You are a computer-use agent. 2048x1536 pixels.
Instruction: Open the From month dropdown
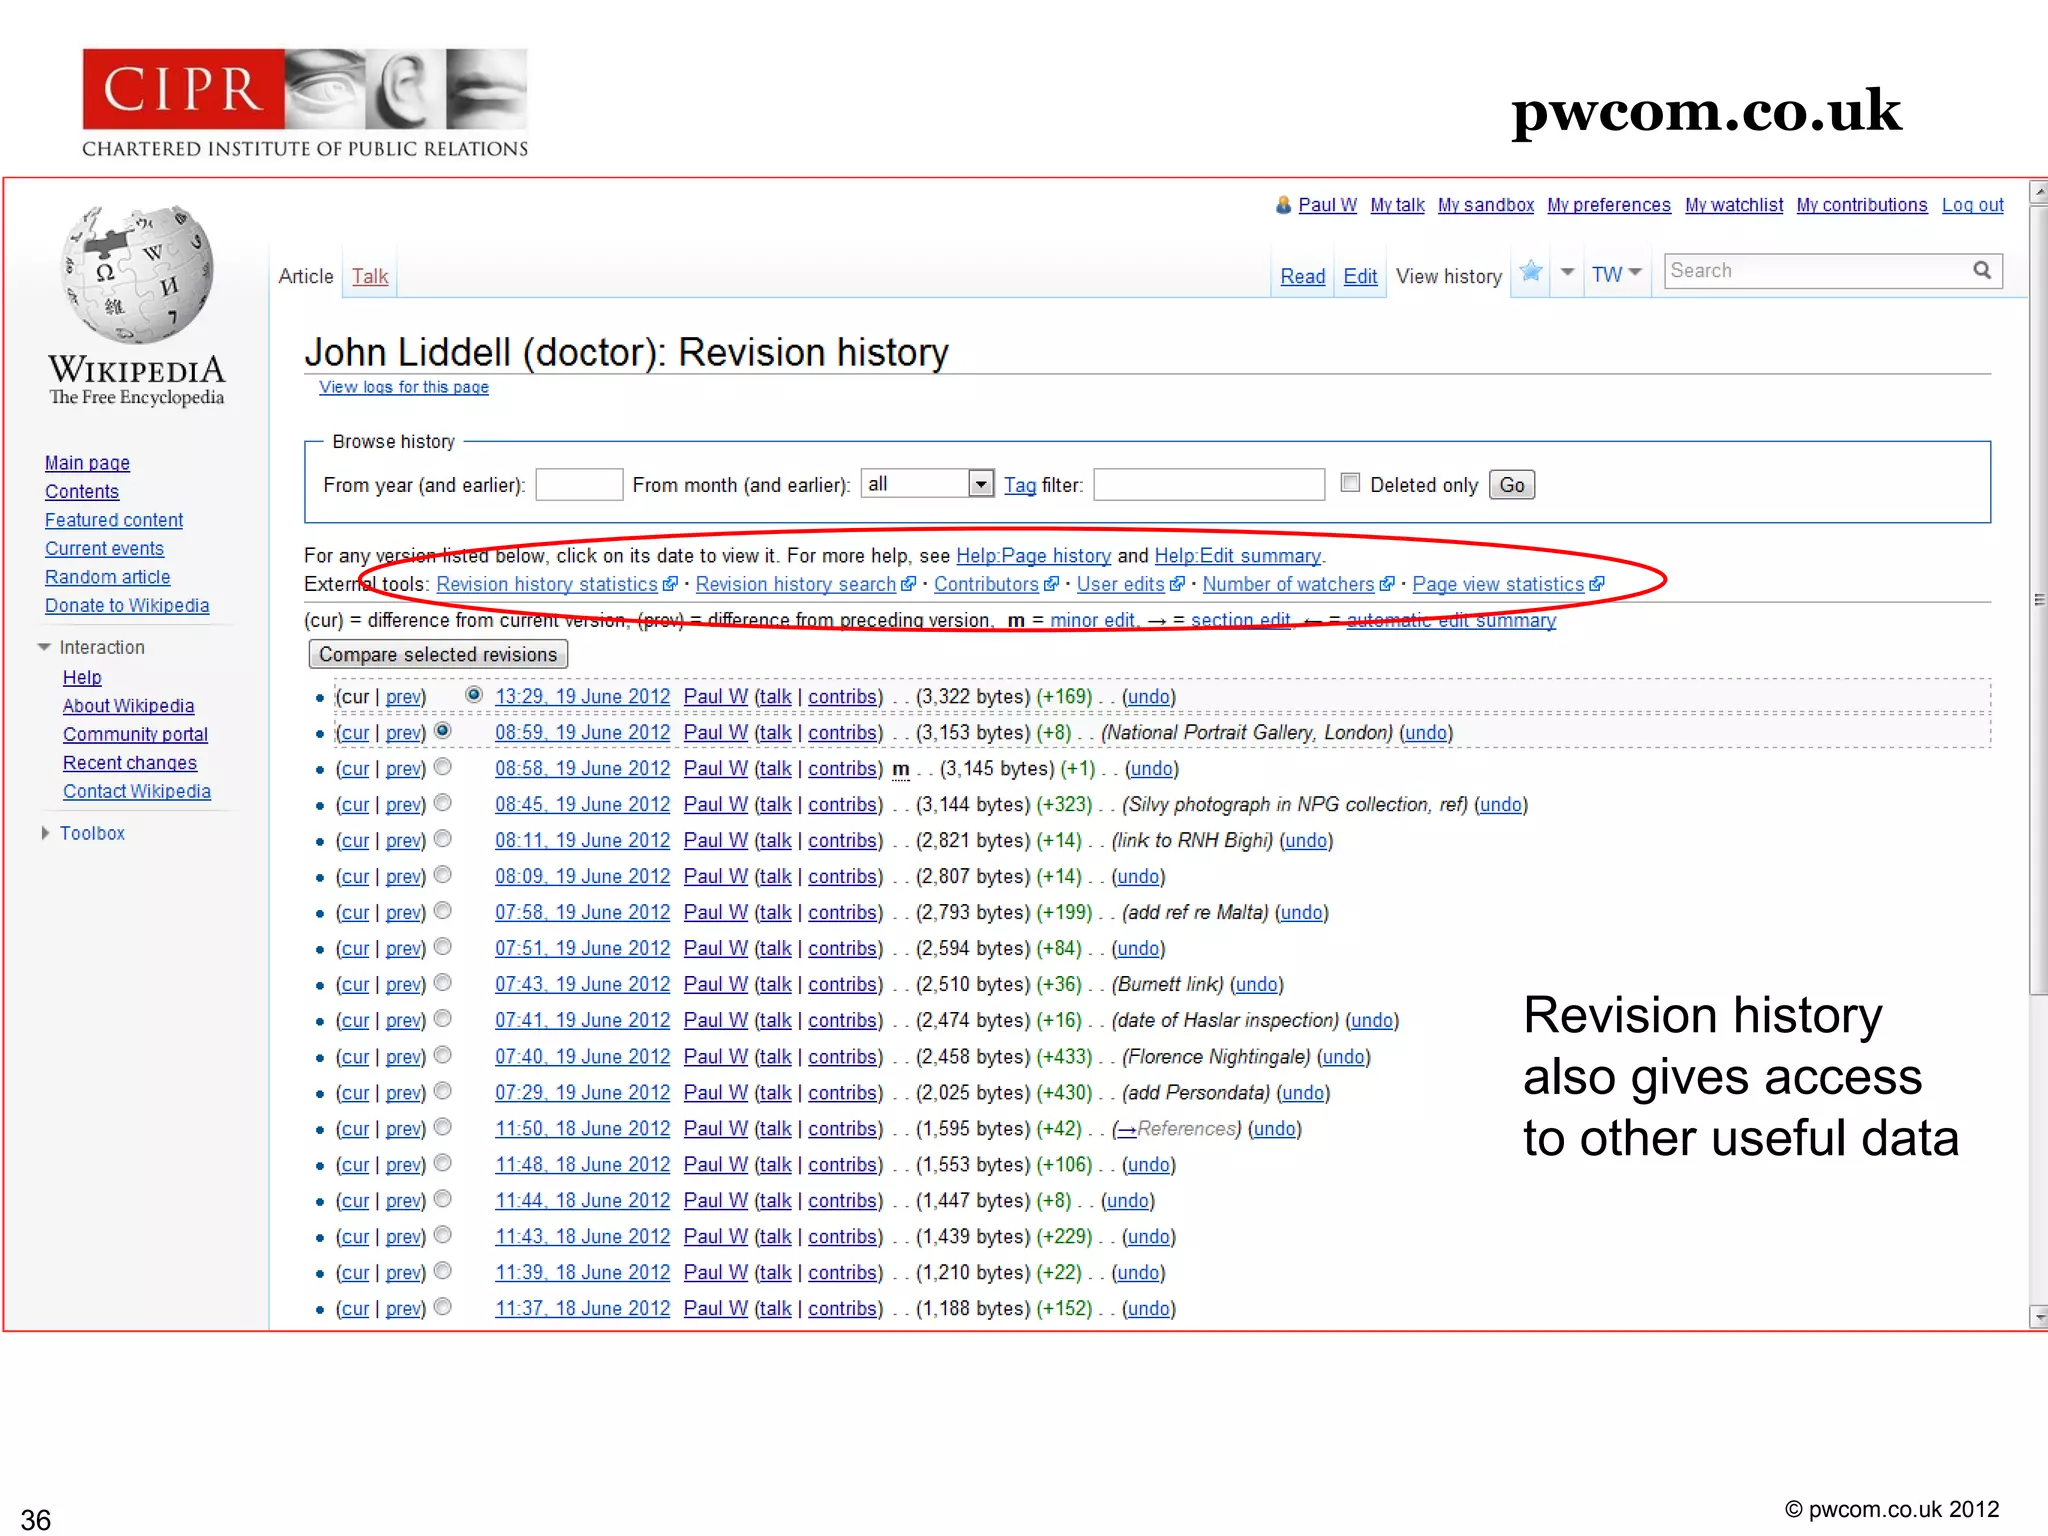(927, 484)
